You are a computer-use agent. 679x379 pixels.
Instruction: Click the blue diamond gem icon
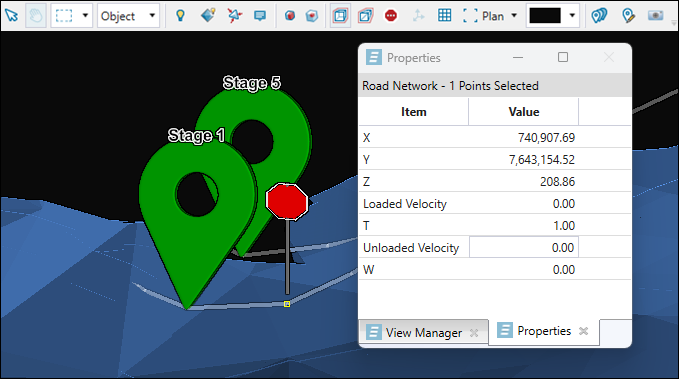[x=208, y=16]
